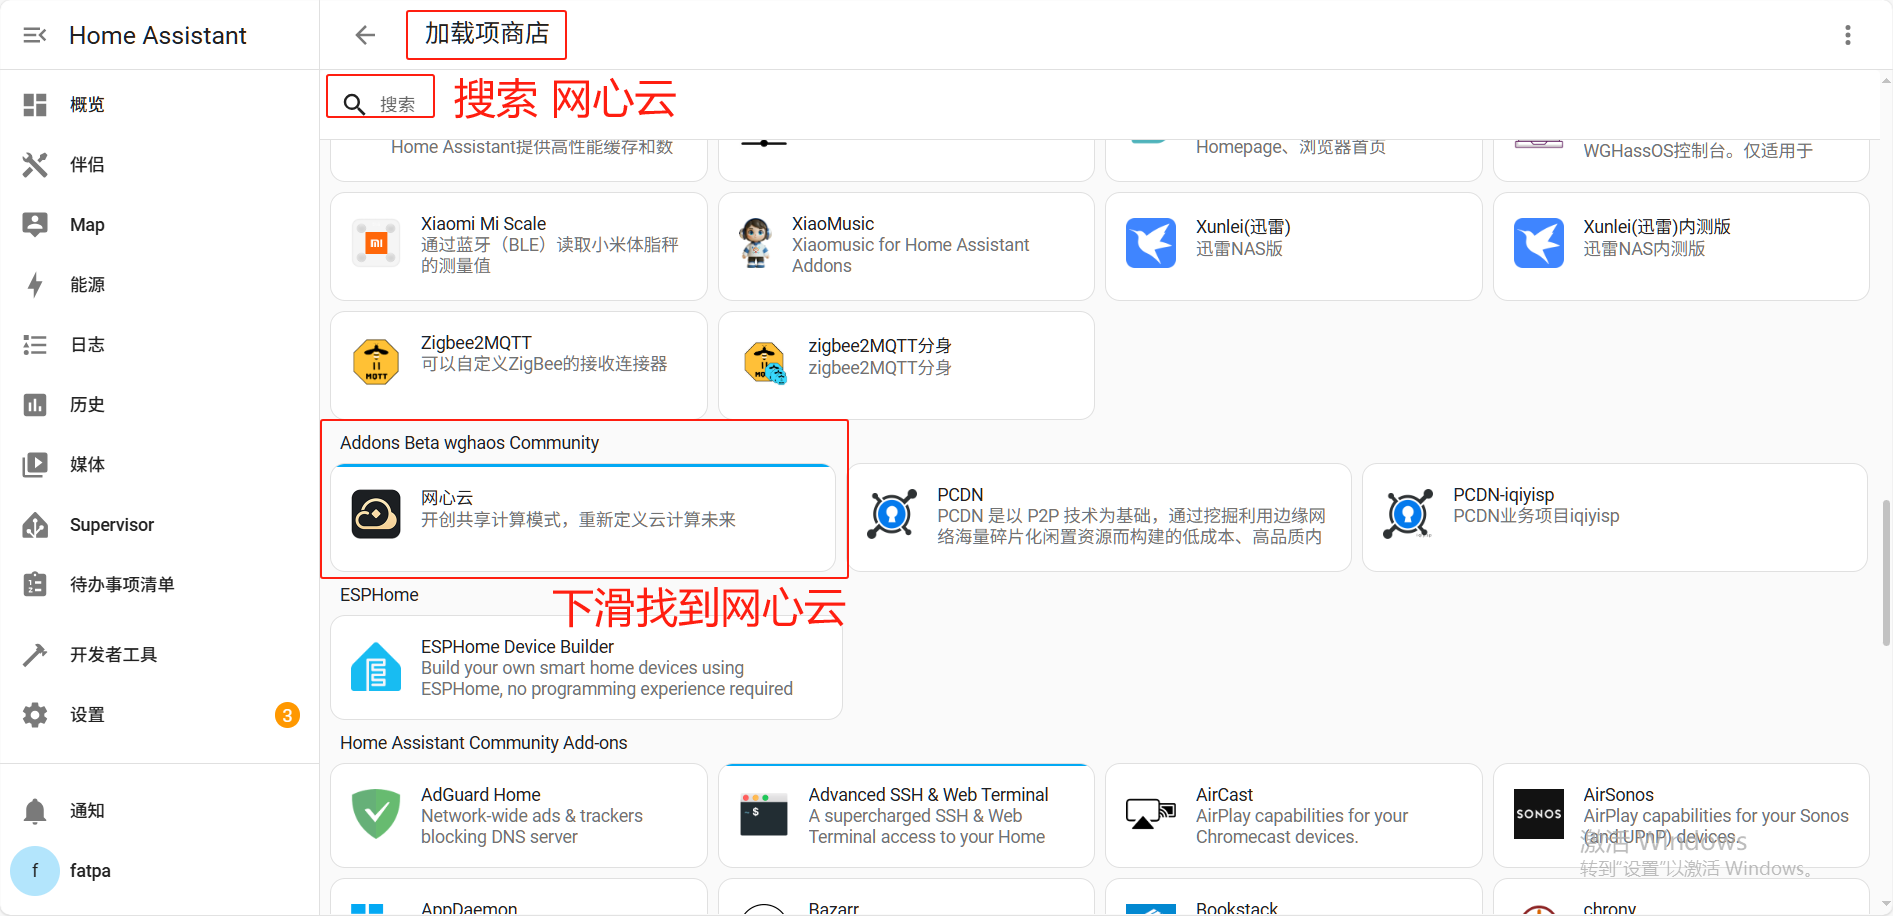
Task: Open the 日志 logbook page
Action: (x=160, y=345)
